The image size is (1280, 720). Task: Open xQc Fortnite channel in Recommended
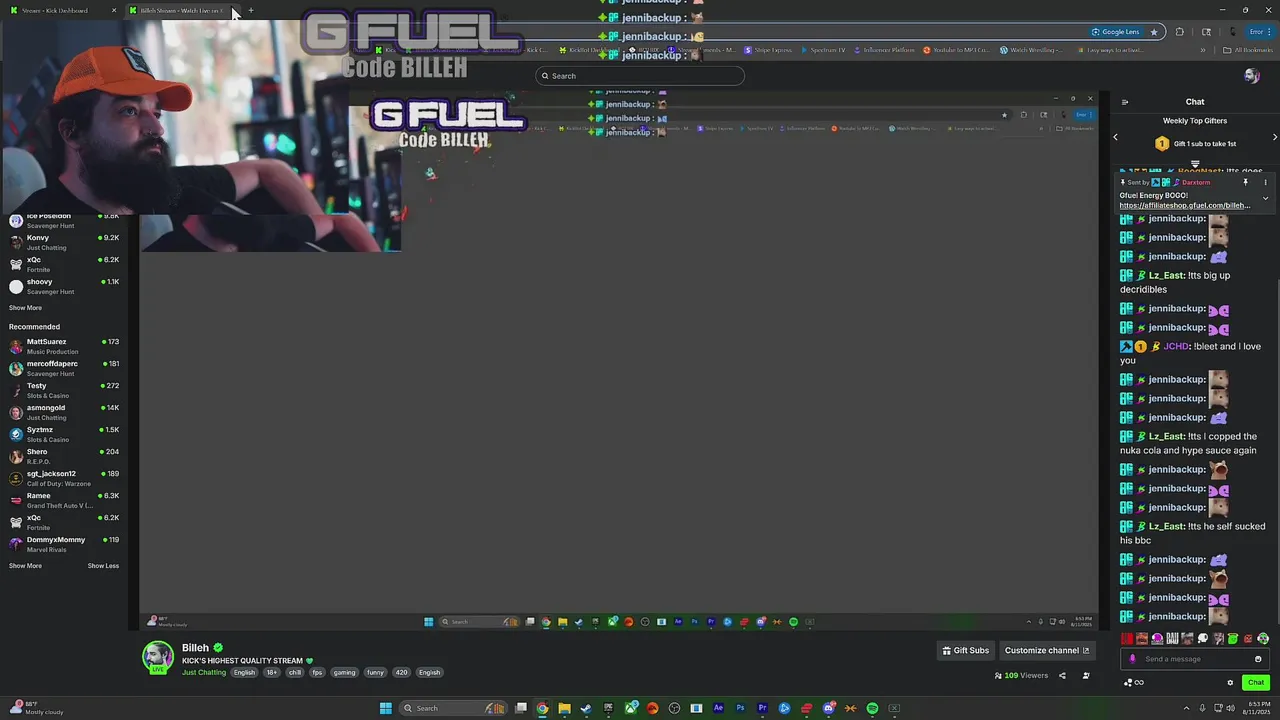click(64, 522)
